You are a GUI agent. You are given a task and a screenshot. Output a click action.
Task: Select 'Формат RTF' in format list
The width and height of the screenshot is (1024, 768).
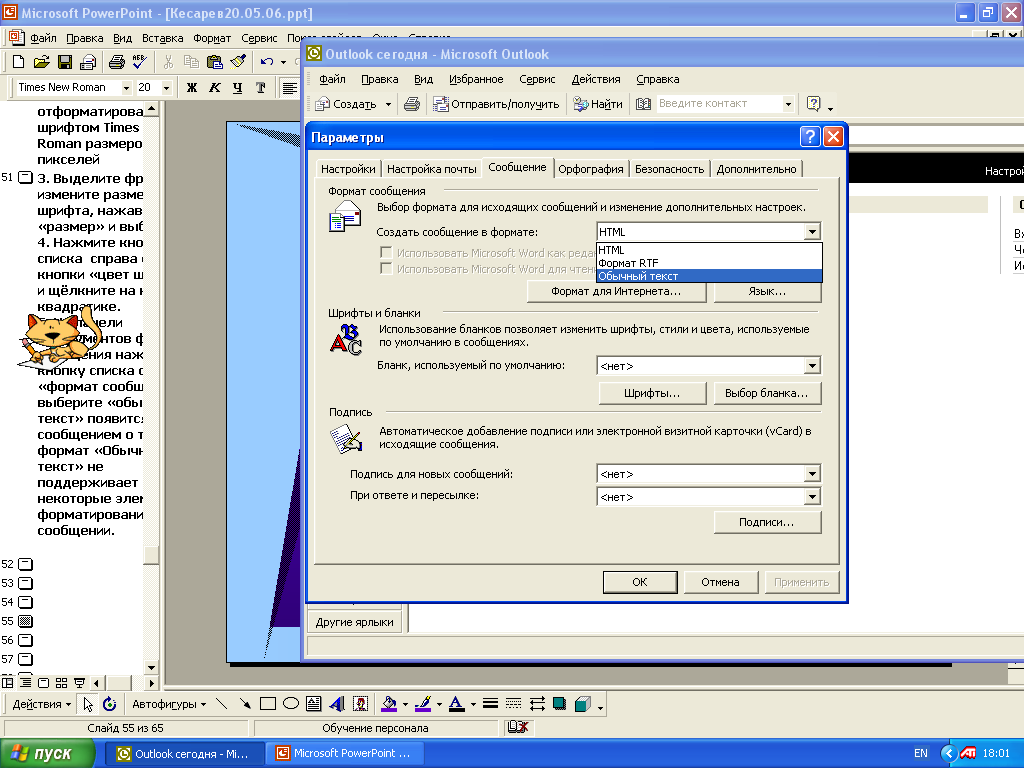click(x=709, y=263)
